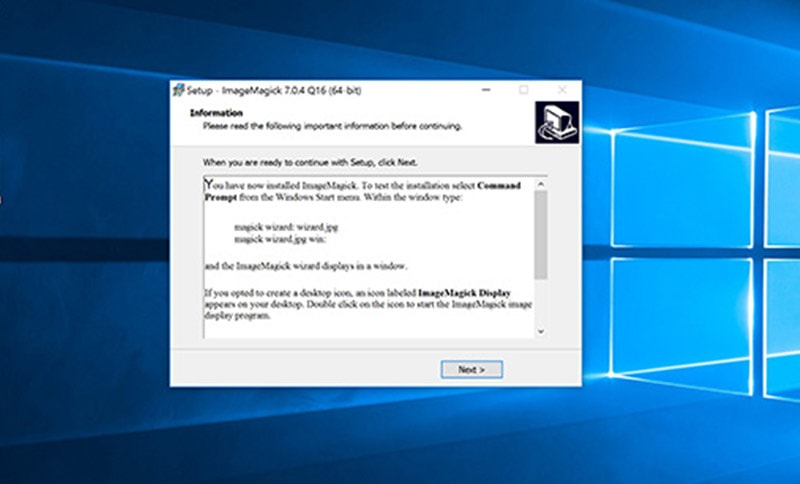The width and height of the screenshot is (800, 484).
Task: Click the setup icon in title bar
Action: [178, 90]
